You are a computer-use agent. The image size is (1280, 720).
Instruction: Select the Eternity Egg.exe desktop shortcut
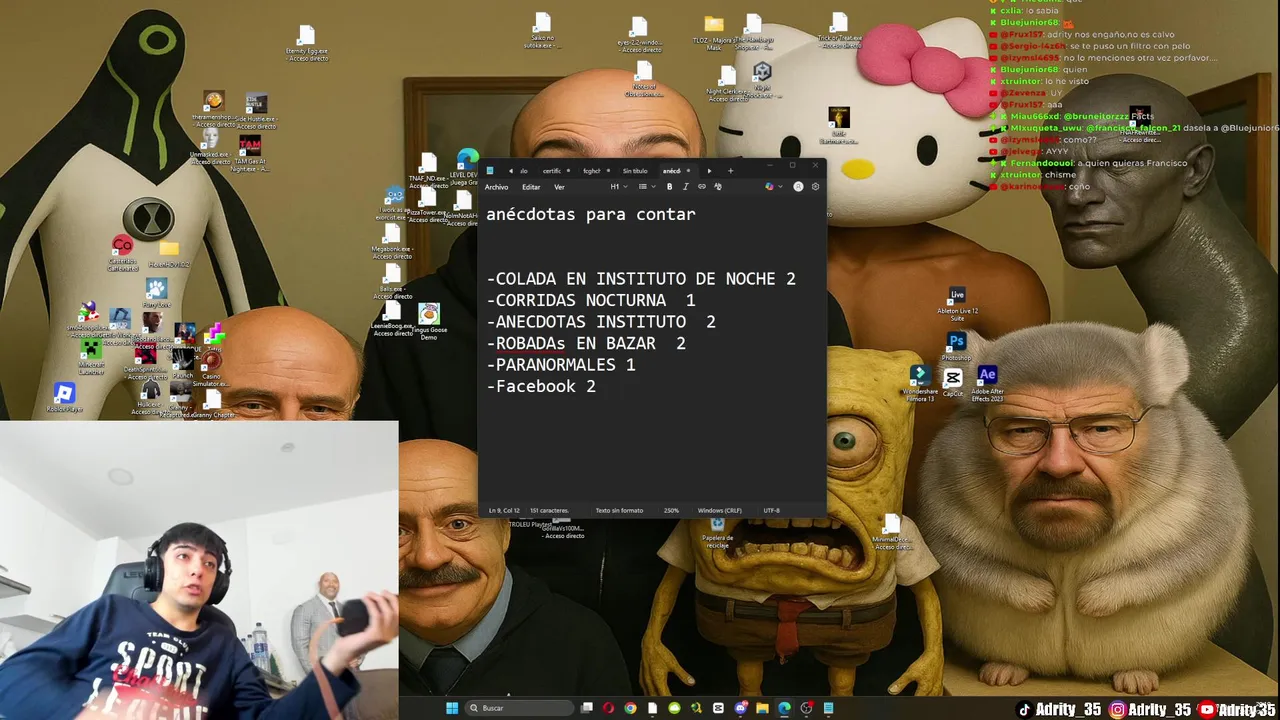pyautogui.click(x=307, y=45)
